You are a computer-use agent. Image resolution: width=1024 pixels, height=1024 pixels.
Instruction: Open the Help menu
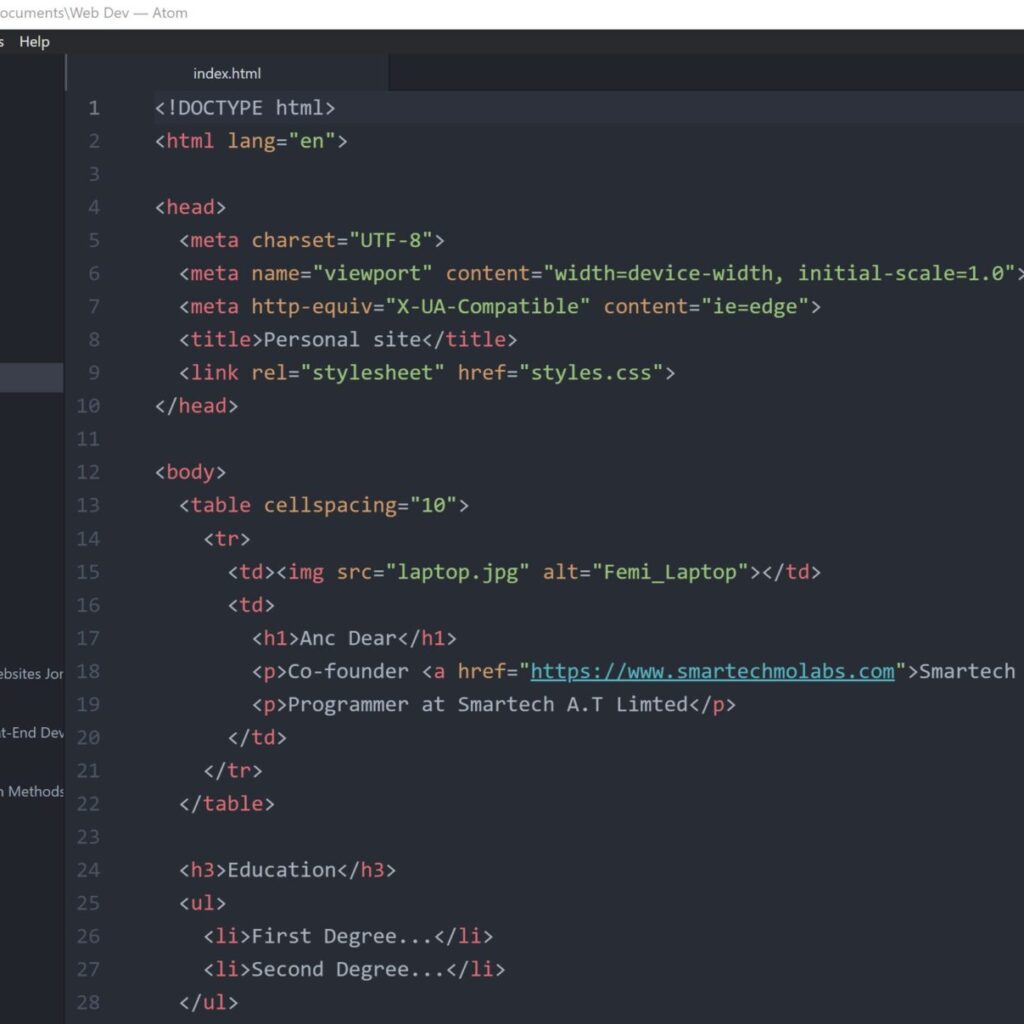coord(34,42)
